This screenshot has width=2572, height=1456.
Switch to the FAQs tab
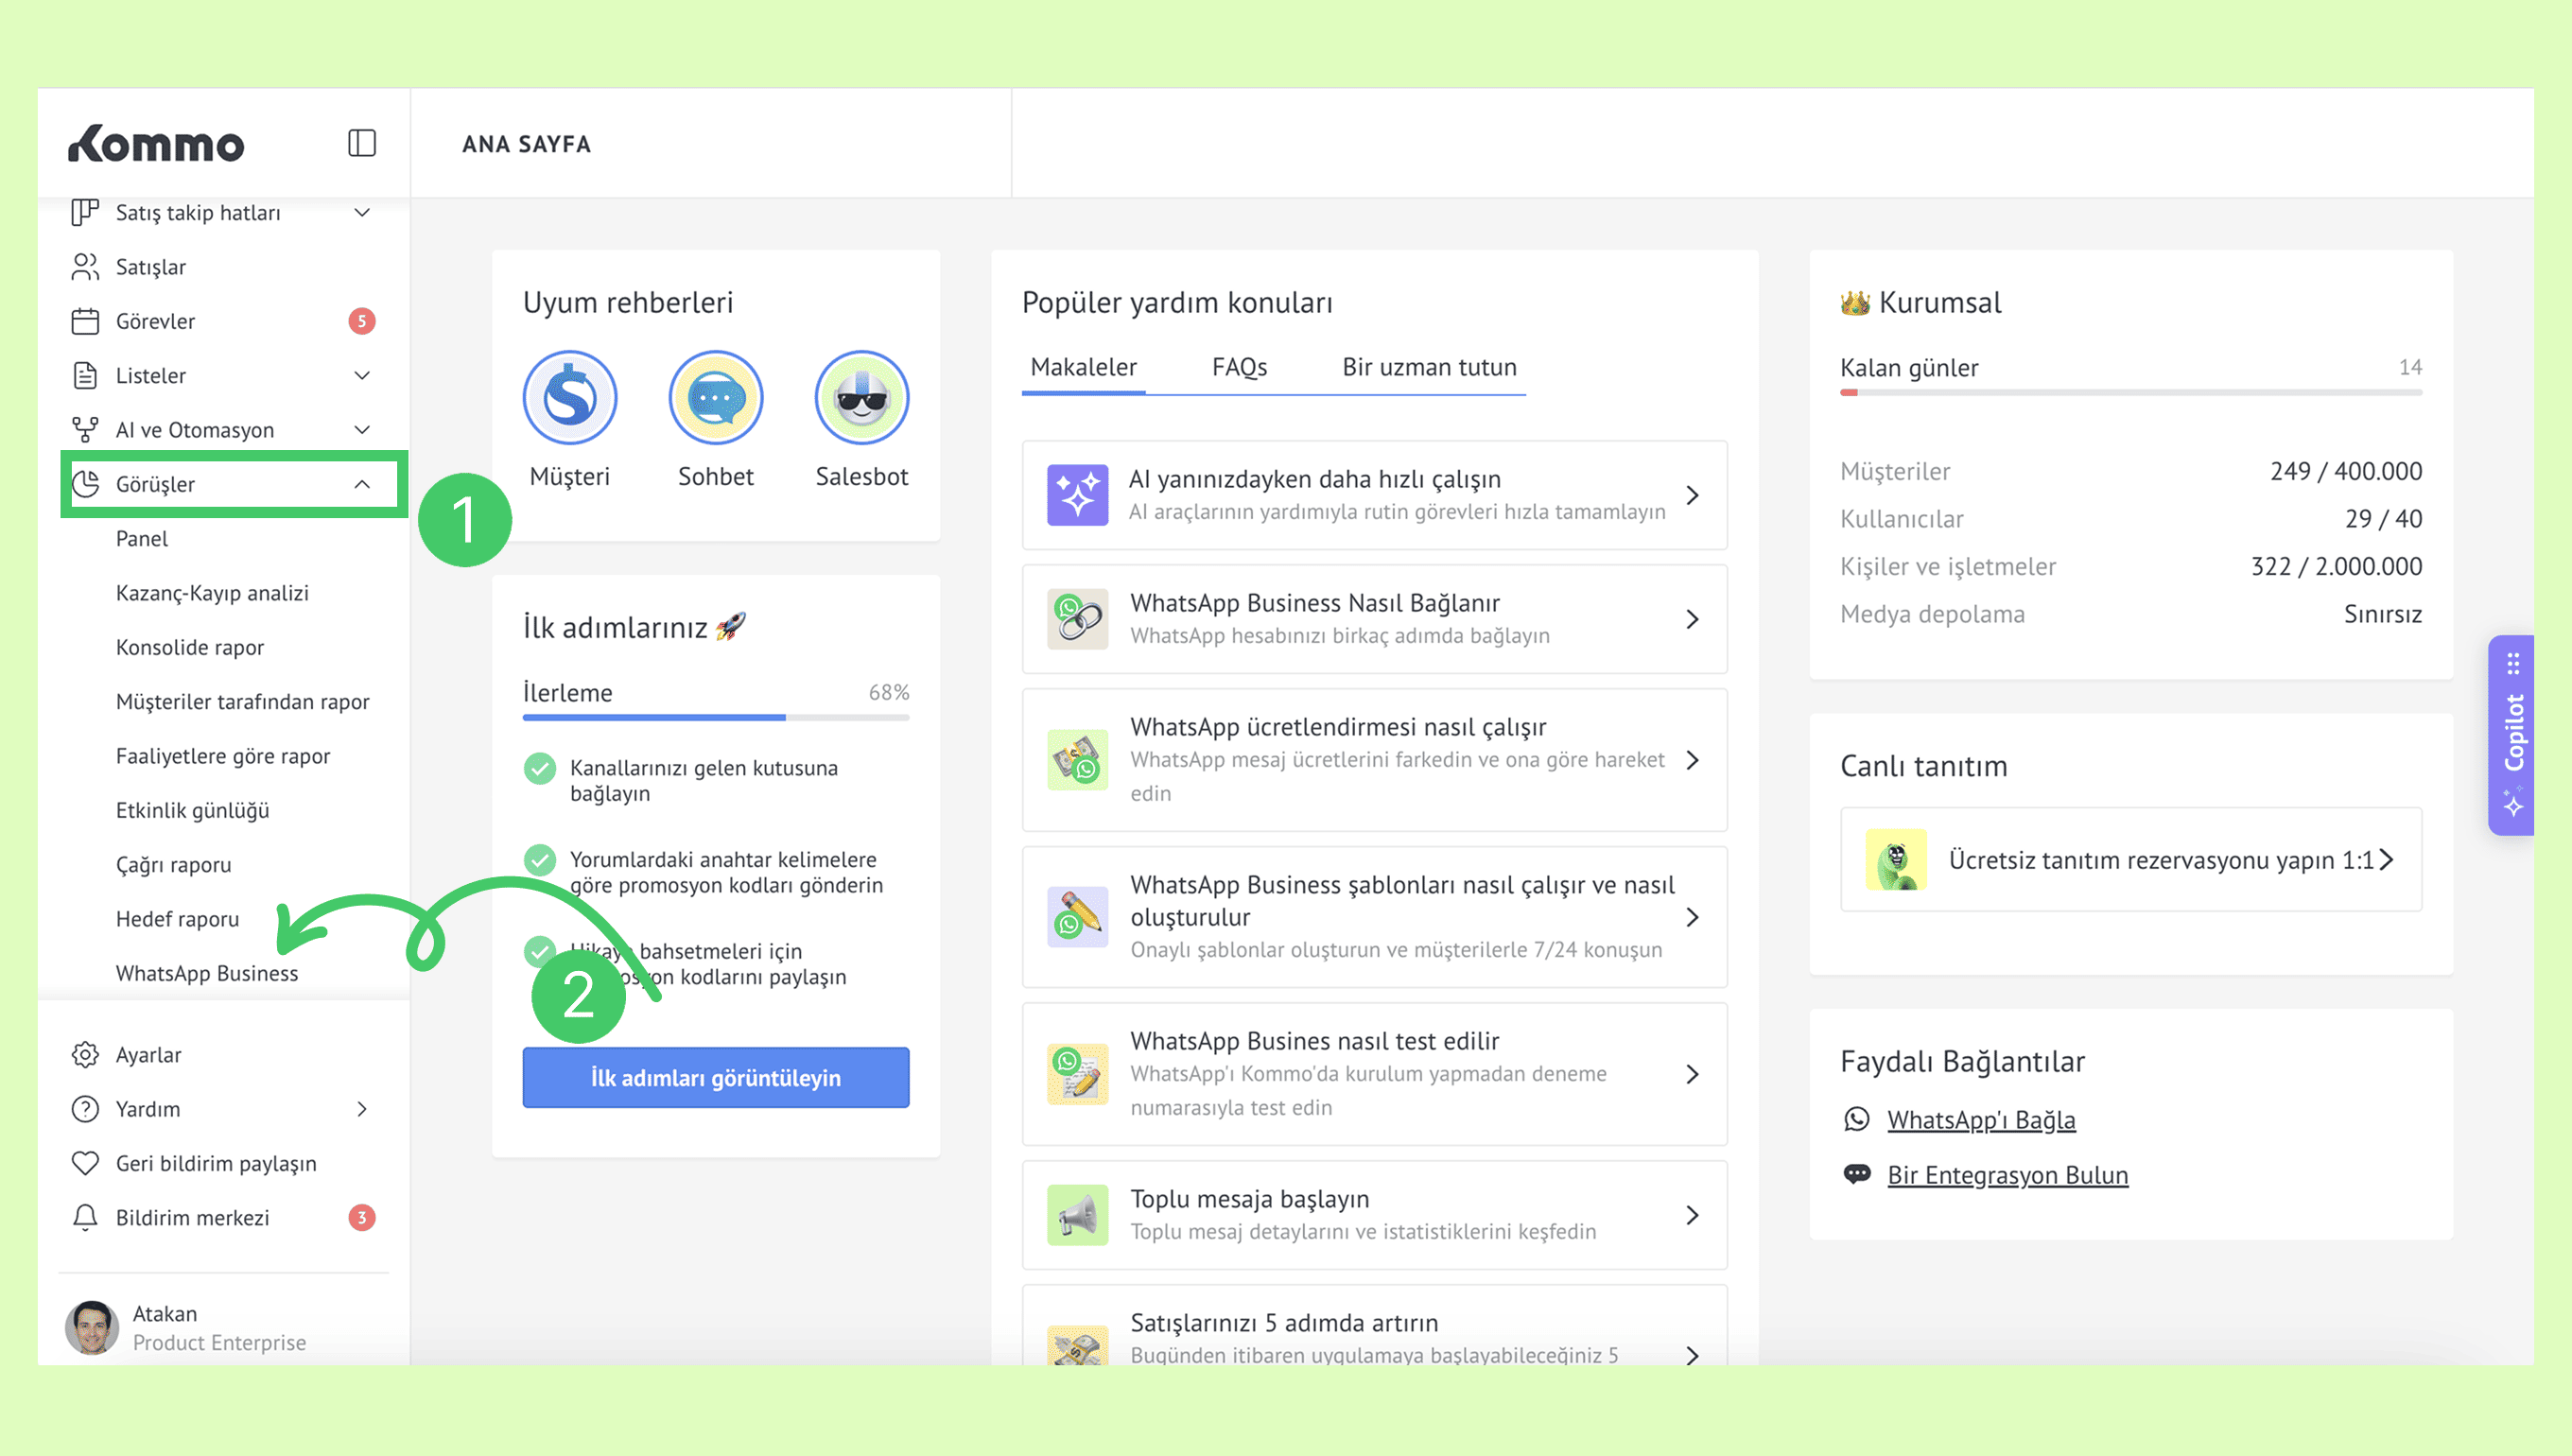pos(1239,367)
